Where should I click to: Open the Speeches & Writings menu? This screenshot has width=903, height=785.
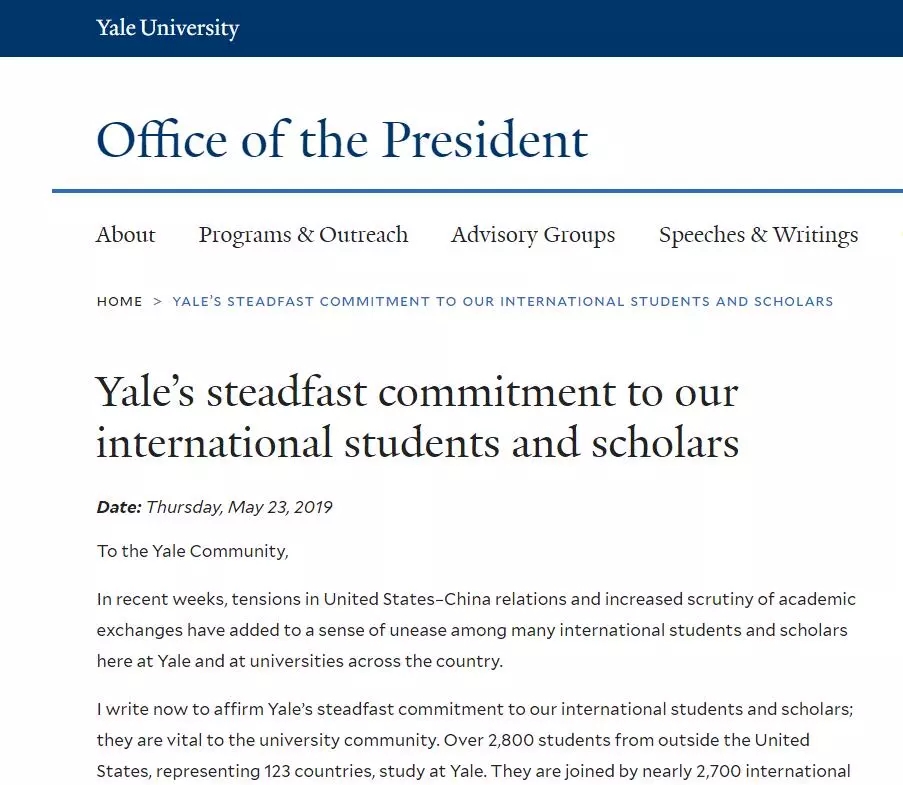(758, 234)
